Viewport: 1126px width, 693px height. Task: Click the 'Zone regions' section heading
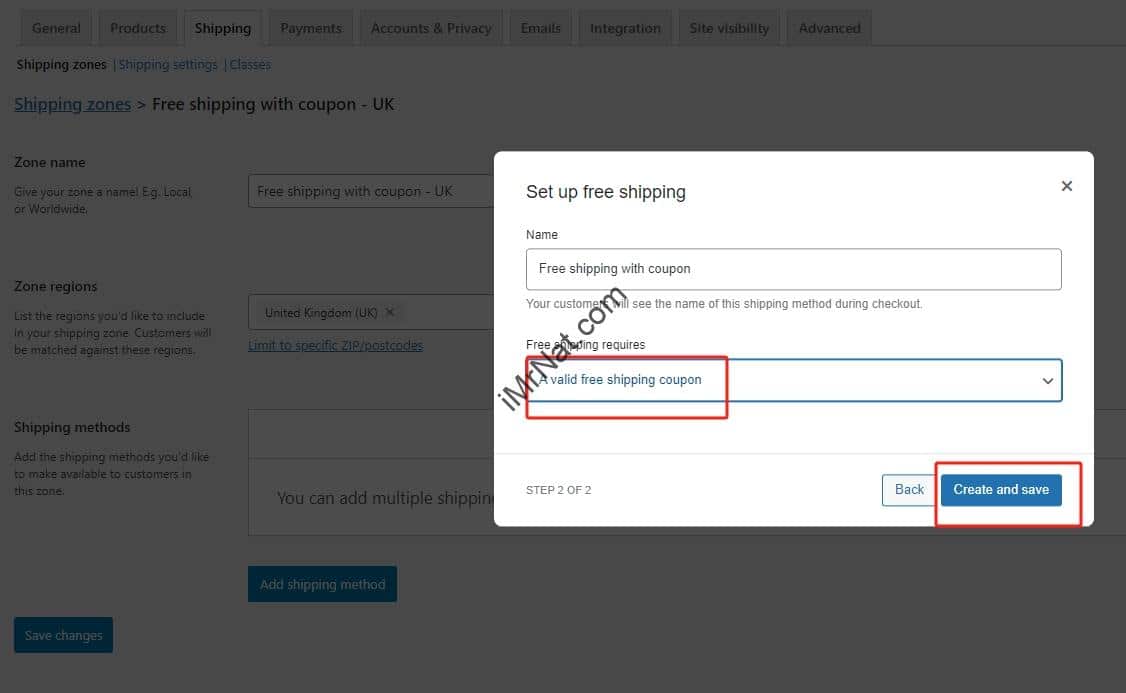click(55, 287)
